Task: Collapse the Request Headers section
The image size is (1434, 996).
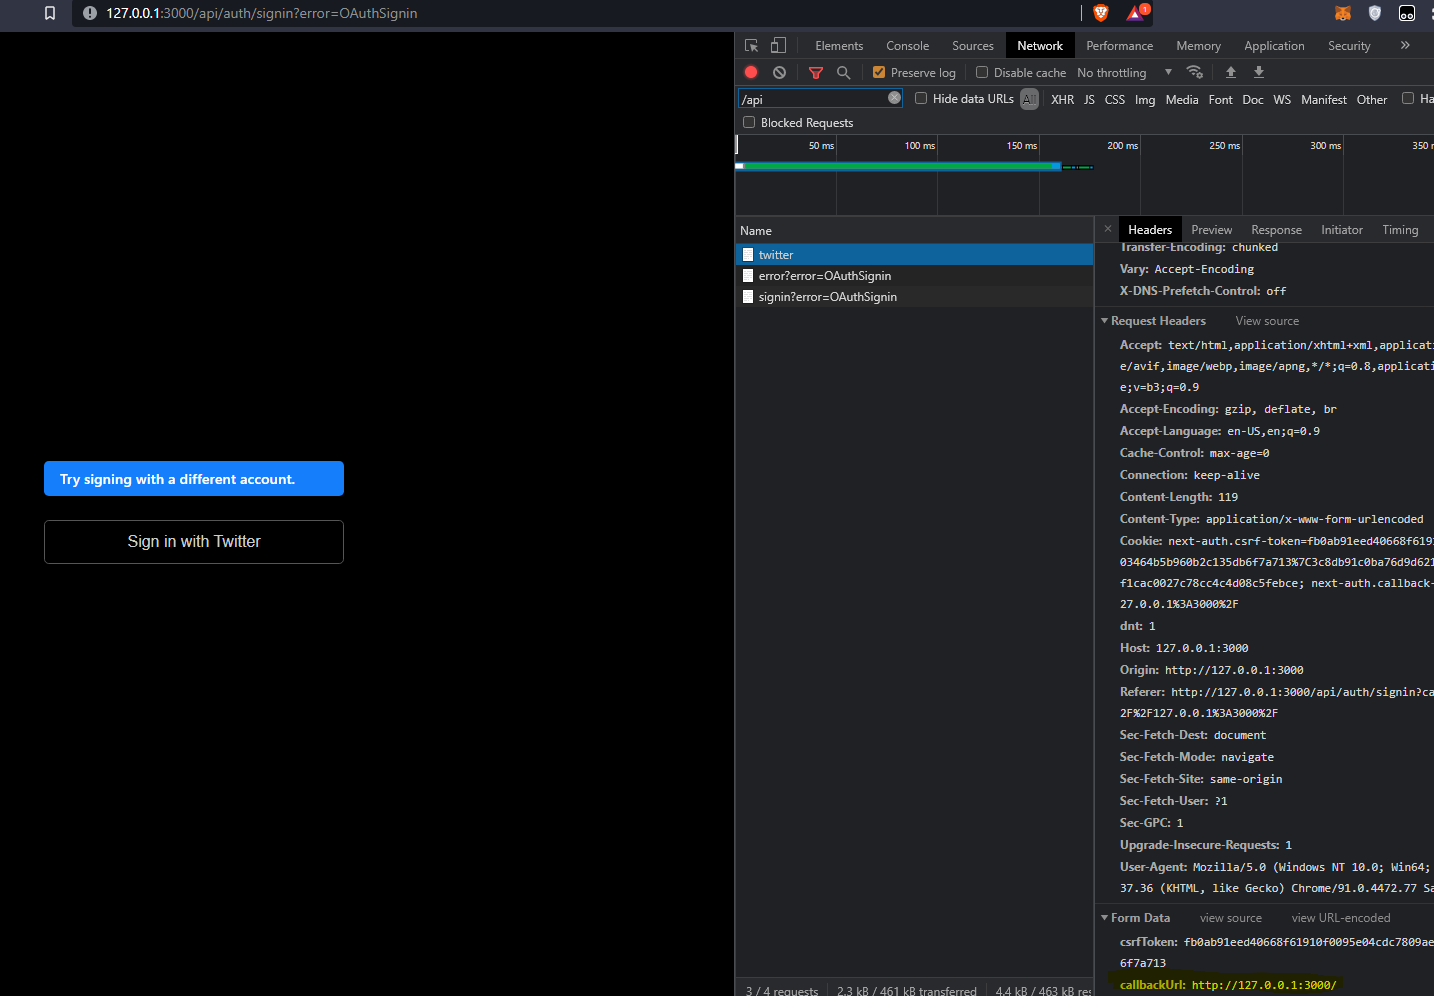Action: coord(1106,320)
